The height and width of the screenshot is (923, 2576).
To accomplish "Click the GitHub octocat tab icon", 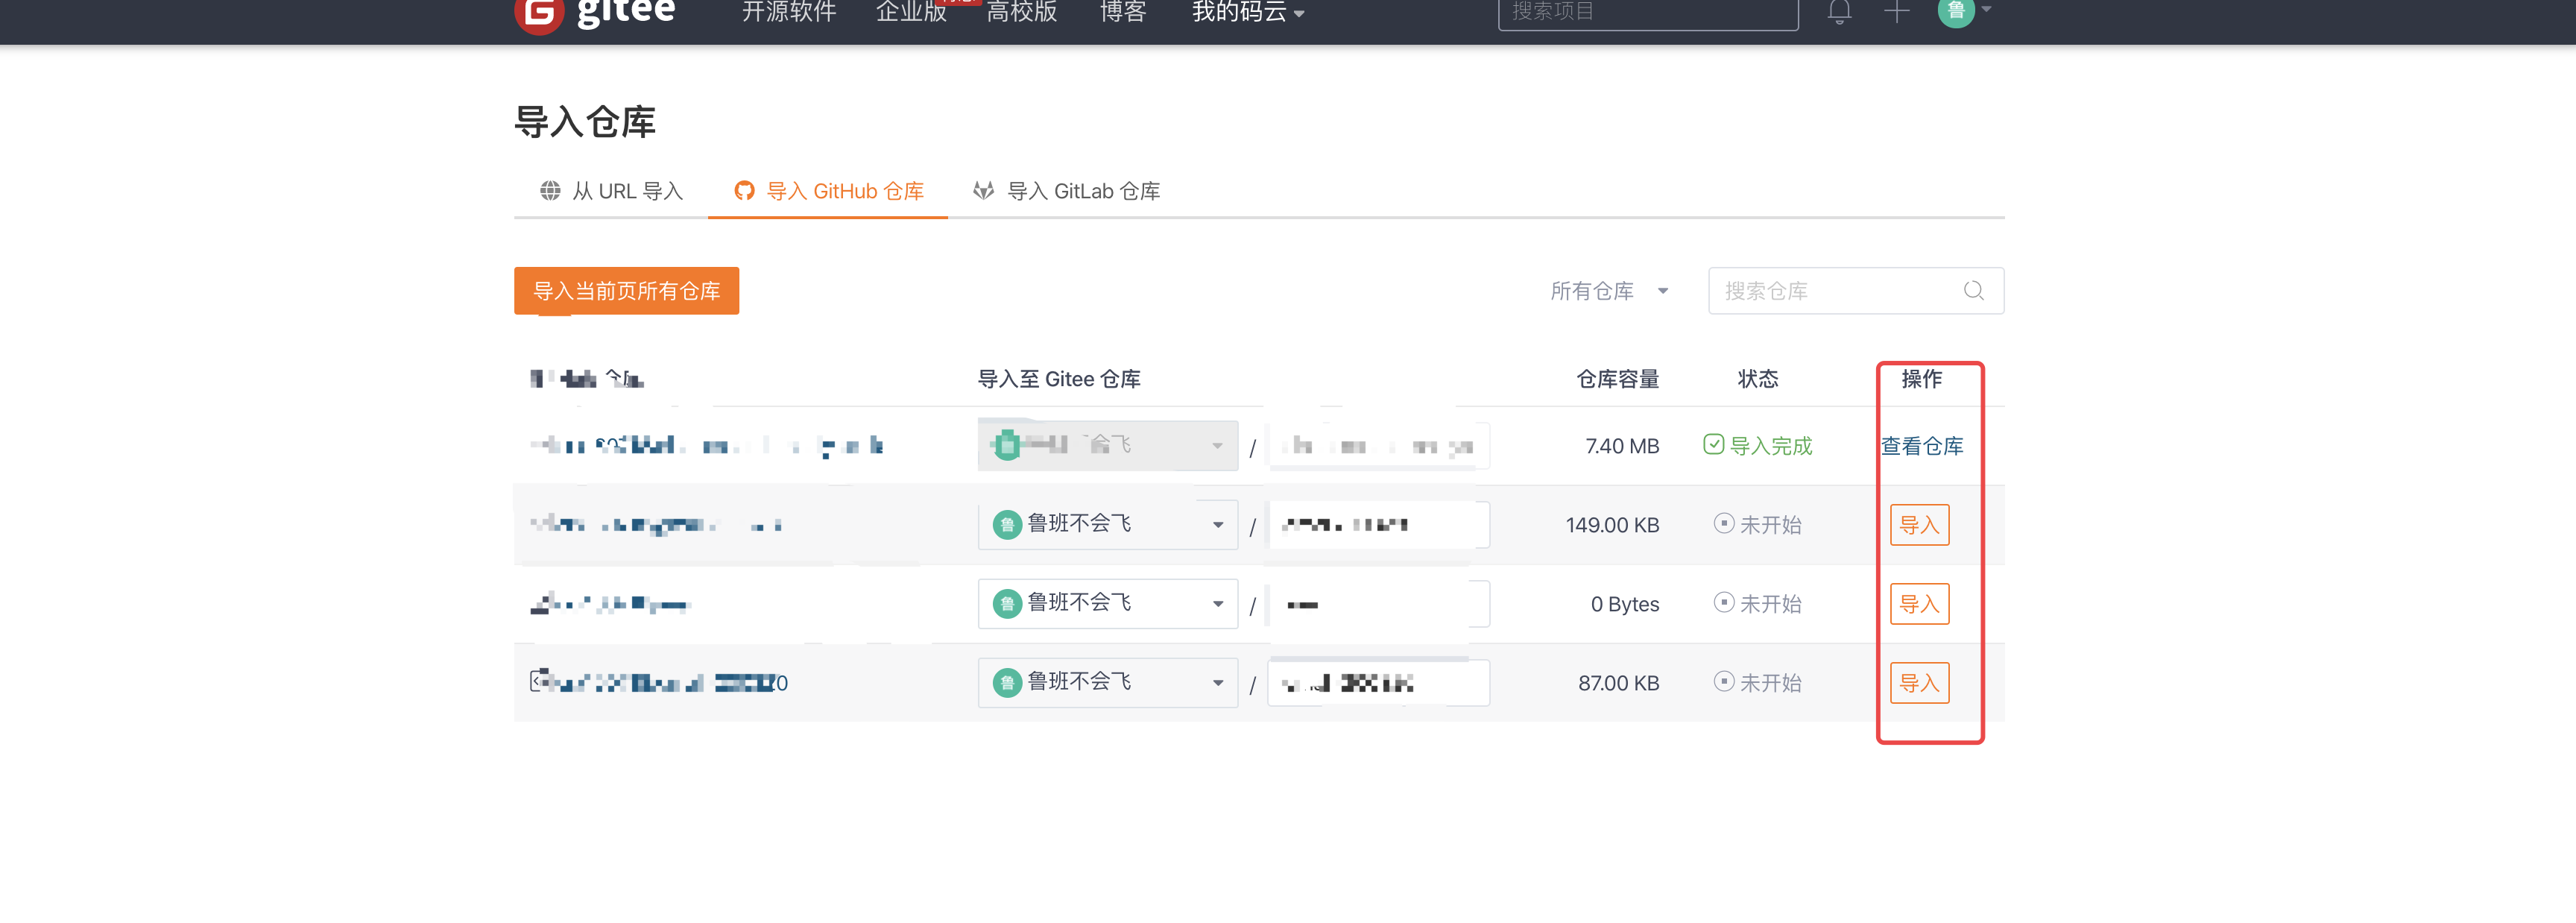I will [x=744, y=191].
